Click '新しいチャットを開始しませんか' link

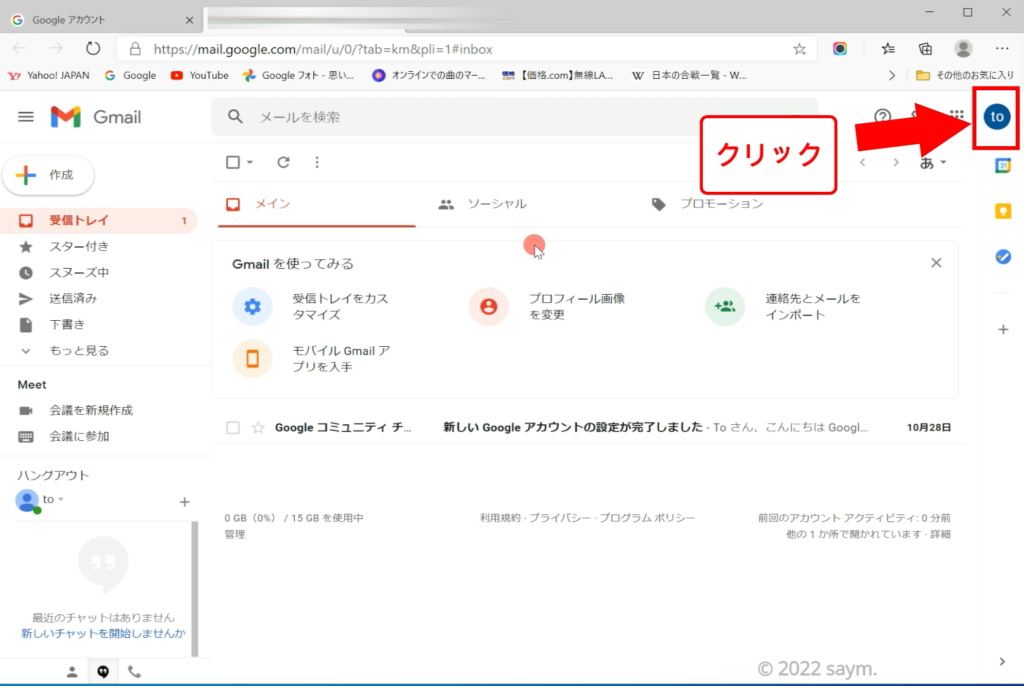(x=103, y=634)
